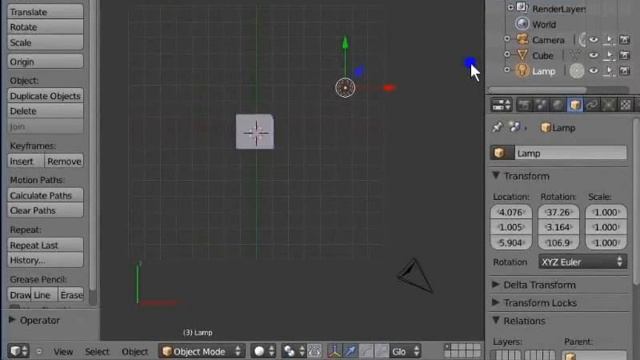
Task: Enable the rotate manipulator button
Action: (366, 351)
